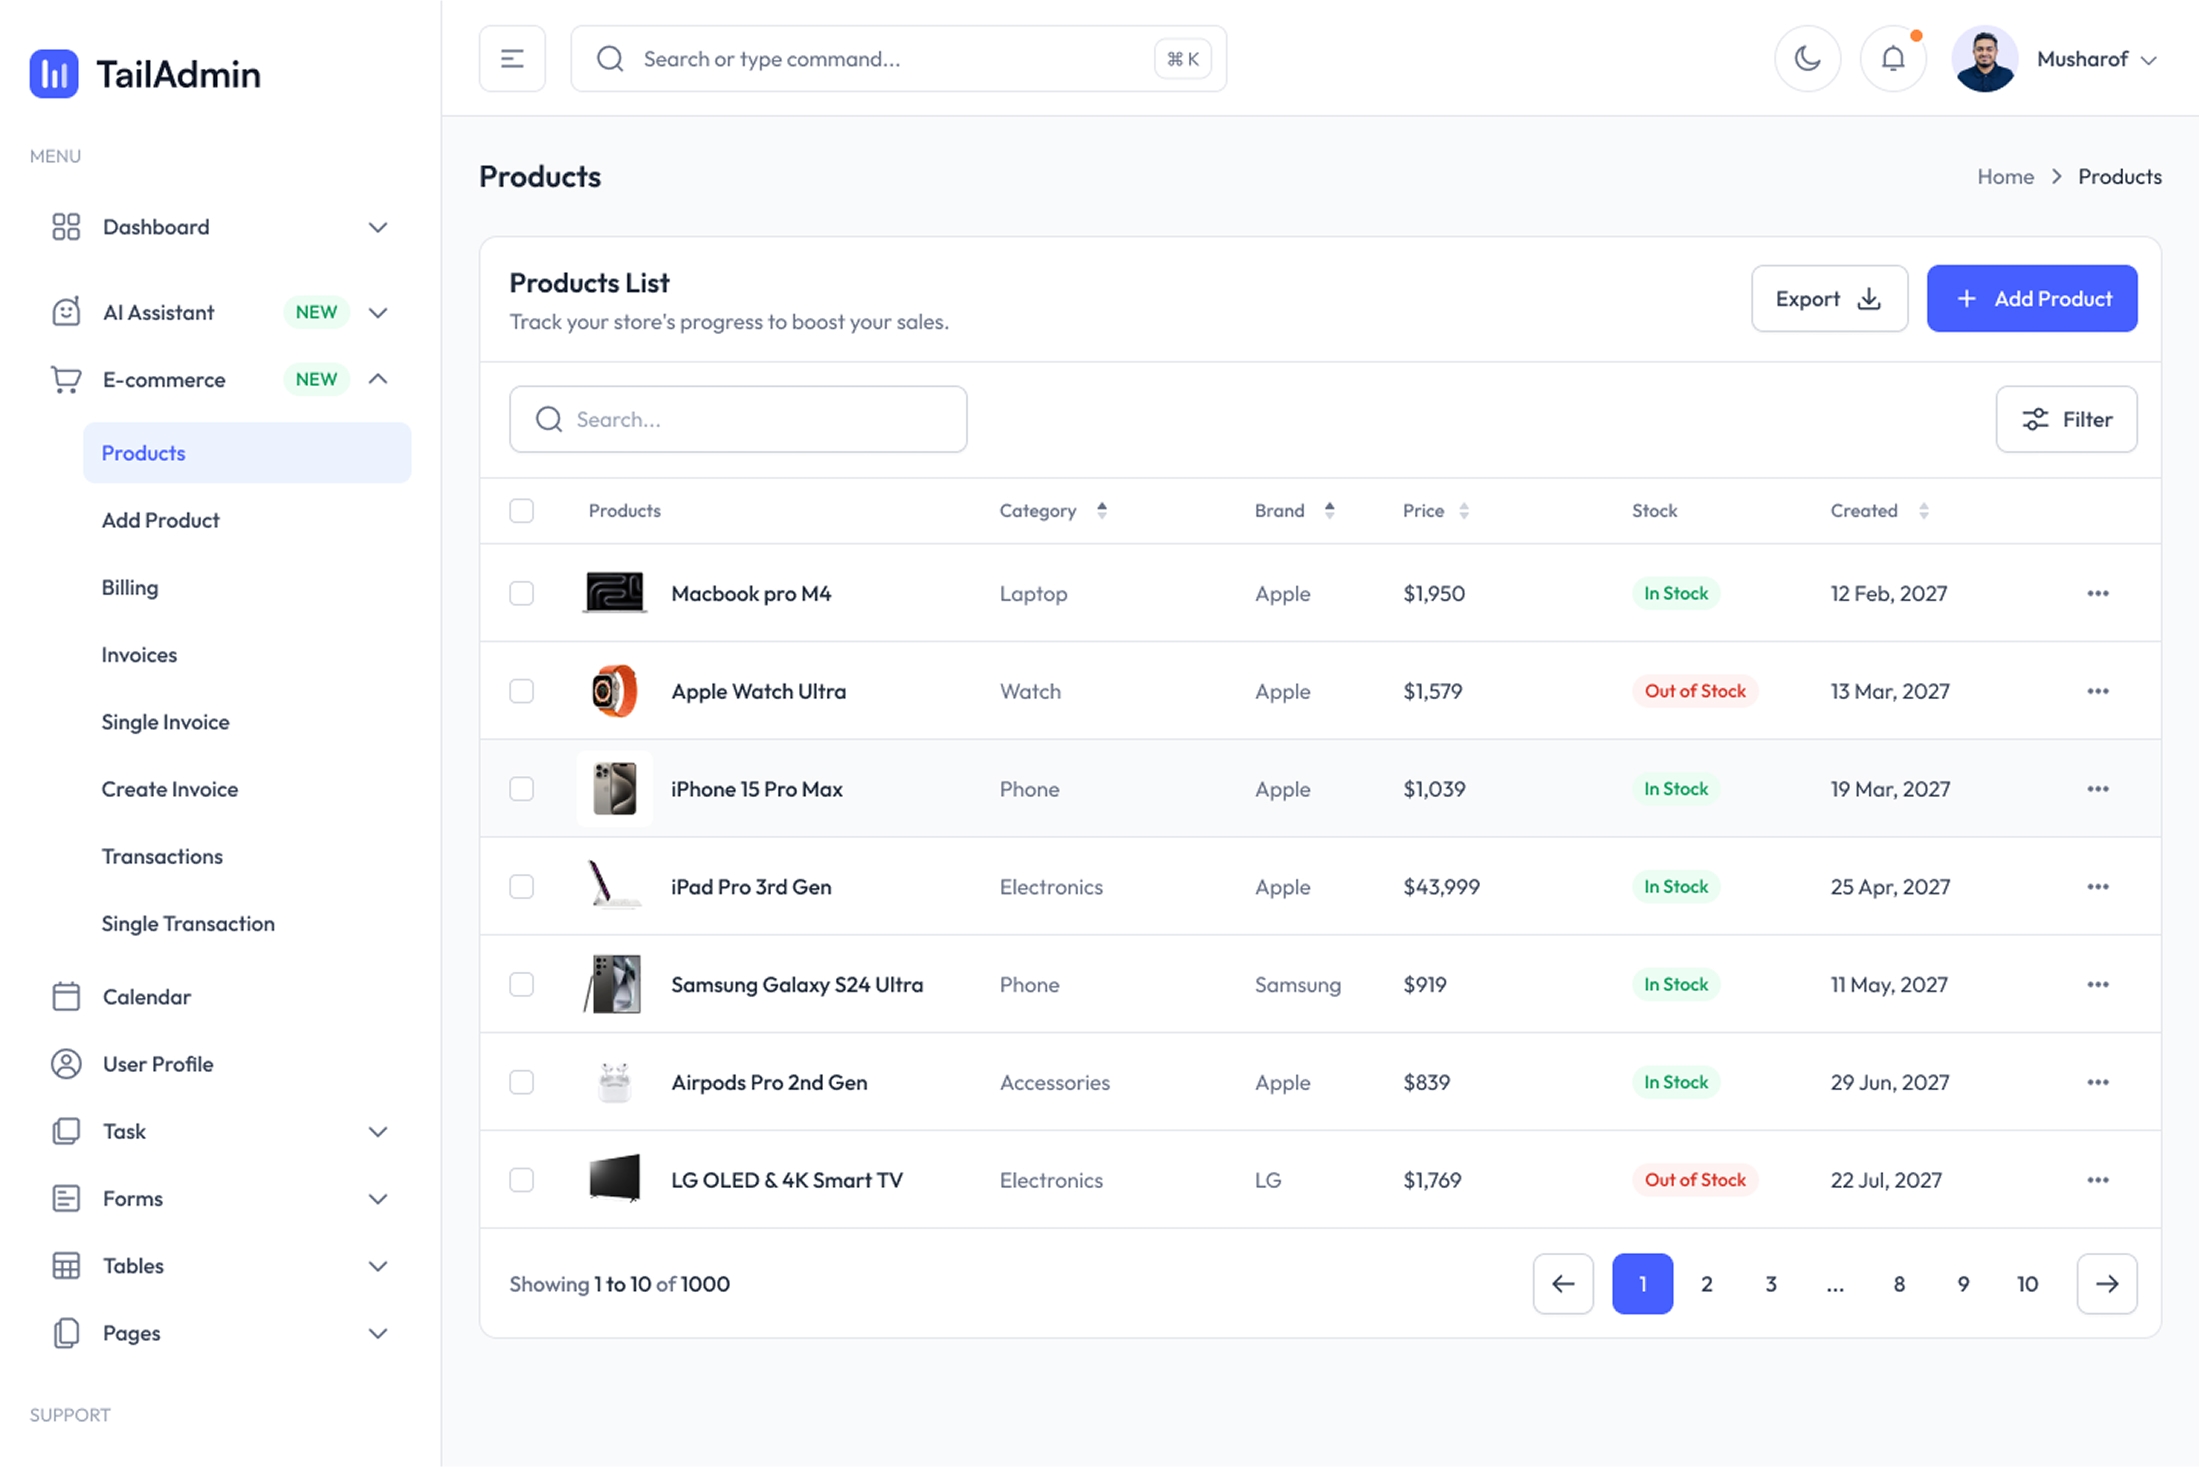Image resolution: width=2200 pixels, height=1467 pixels.
Task: Select all products with header checkbox
Action: pyautogui.click(x=522, y=511)
